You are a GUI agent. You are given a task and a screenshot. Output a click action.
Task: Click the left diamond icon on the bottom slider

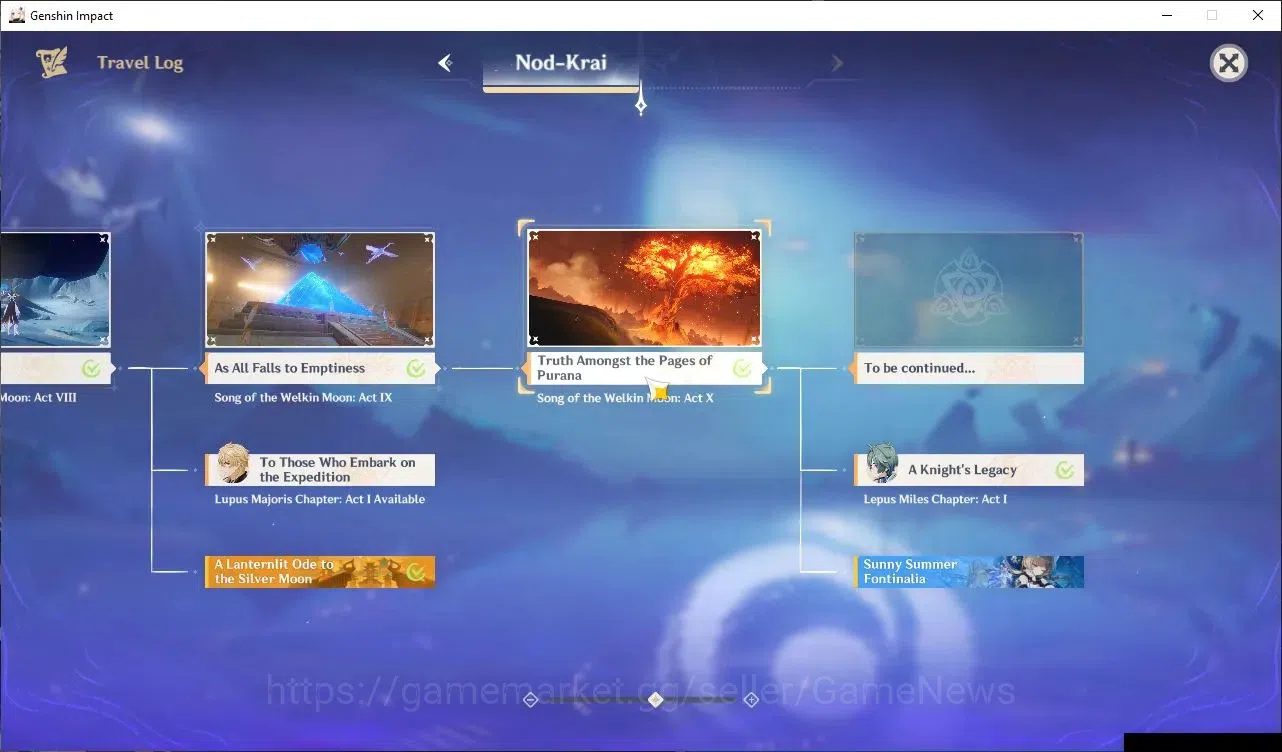click(x=531, y=699)
